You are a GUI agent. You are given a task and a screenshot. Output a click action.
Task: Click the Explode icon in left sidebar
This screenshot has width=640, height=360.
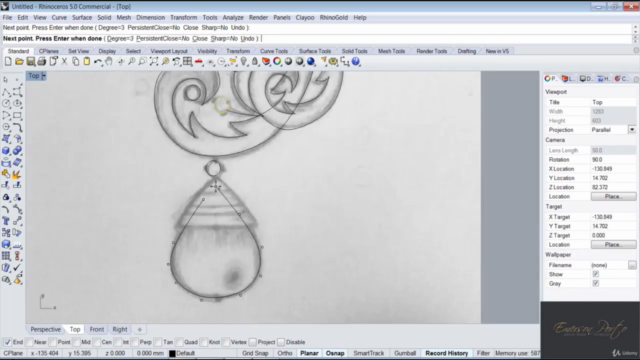[17, 174]
